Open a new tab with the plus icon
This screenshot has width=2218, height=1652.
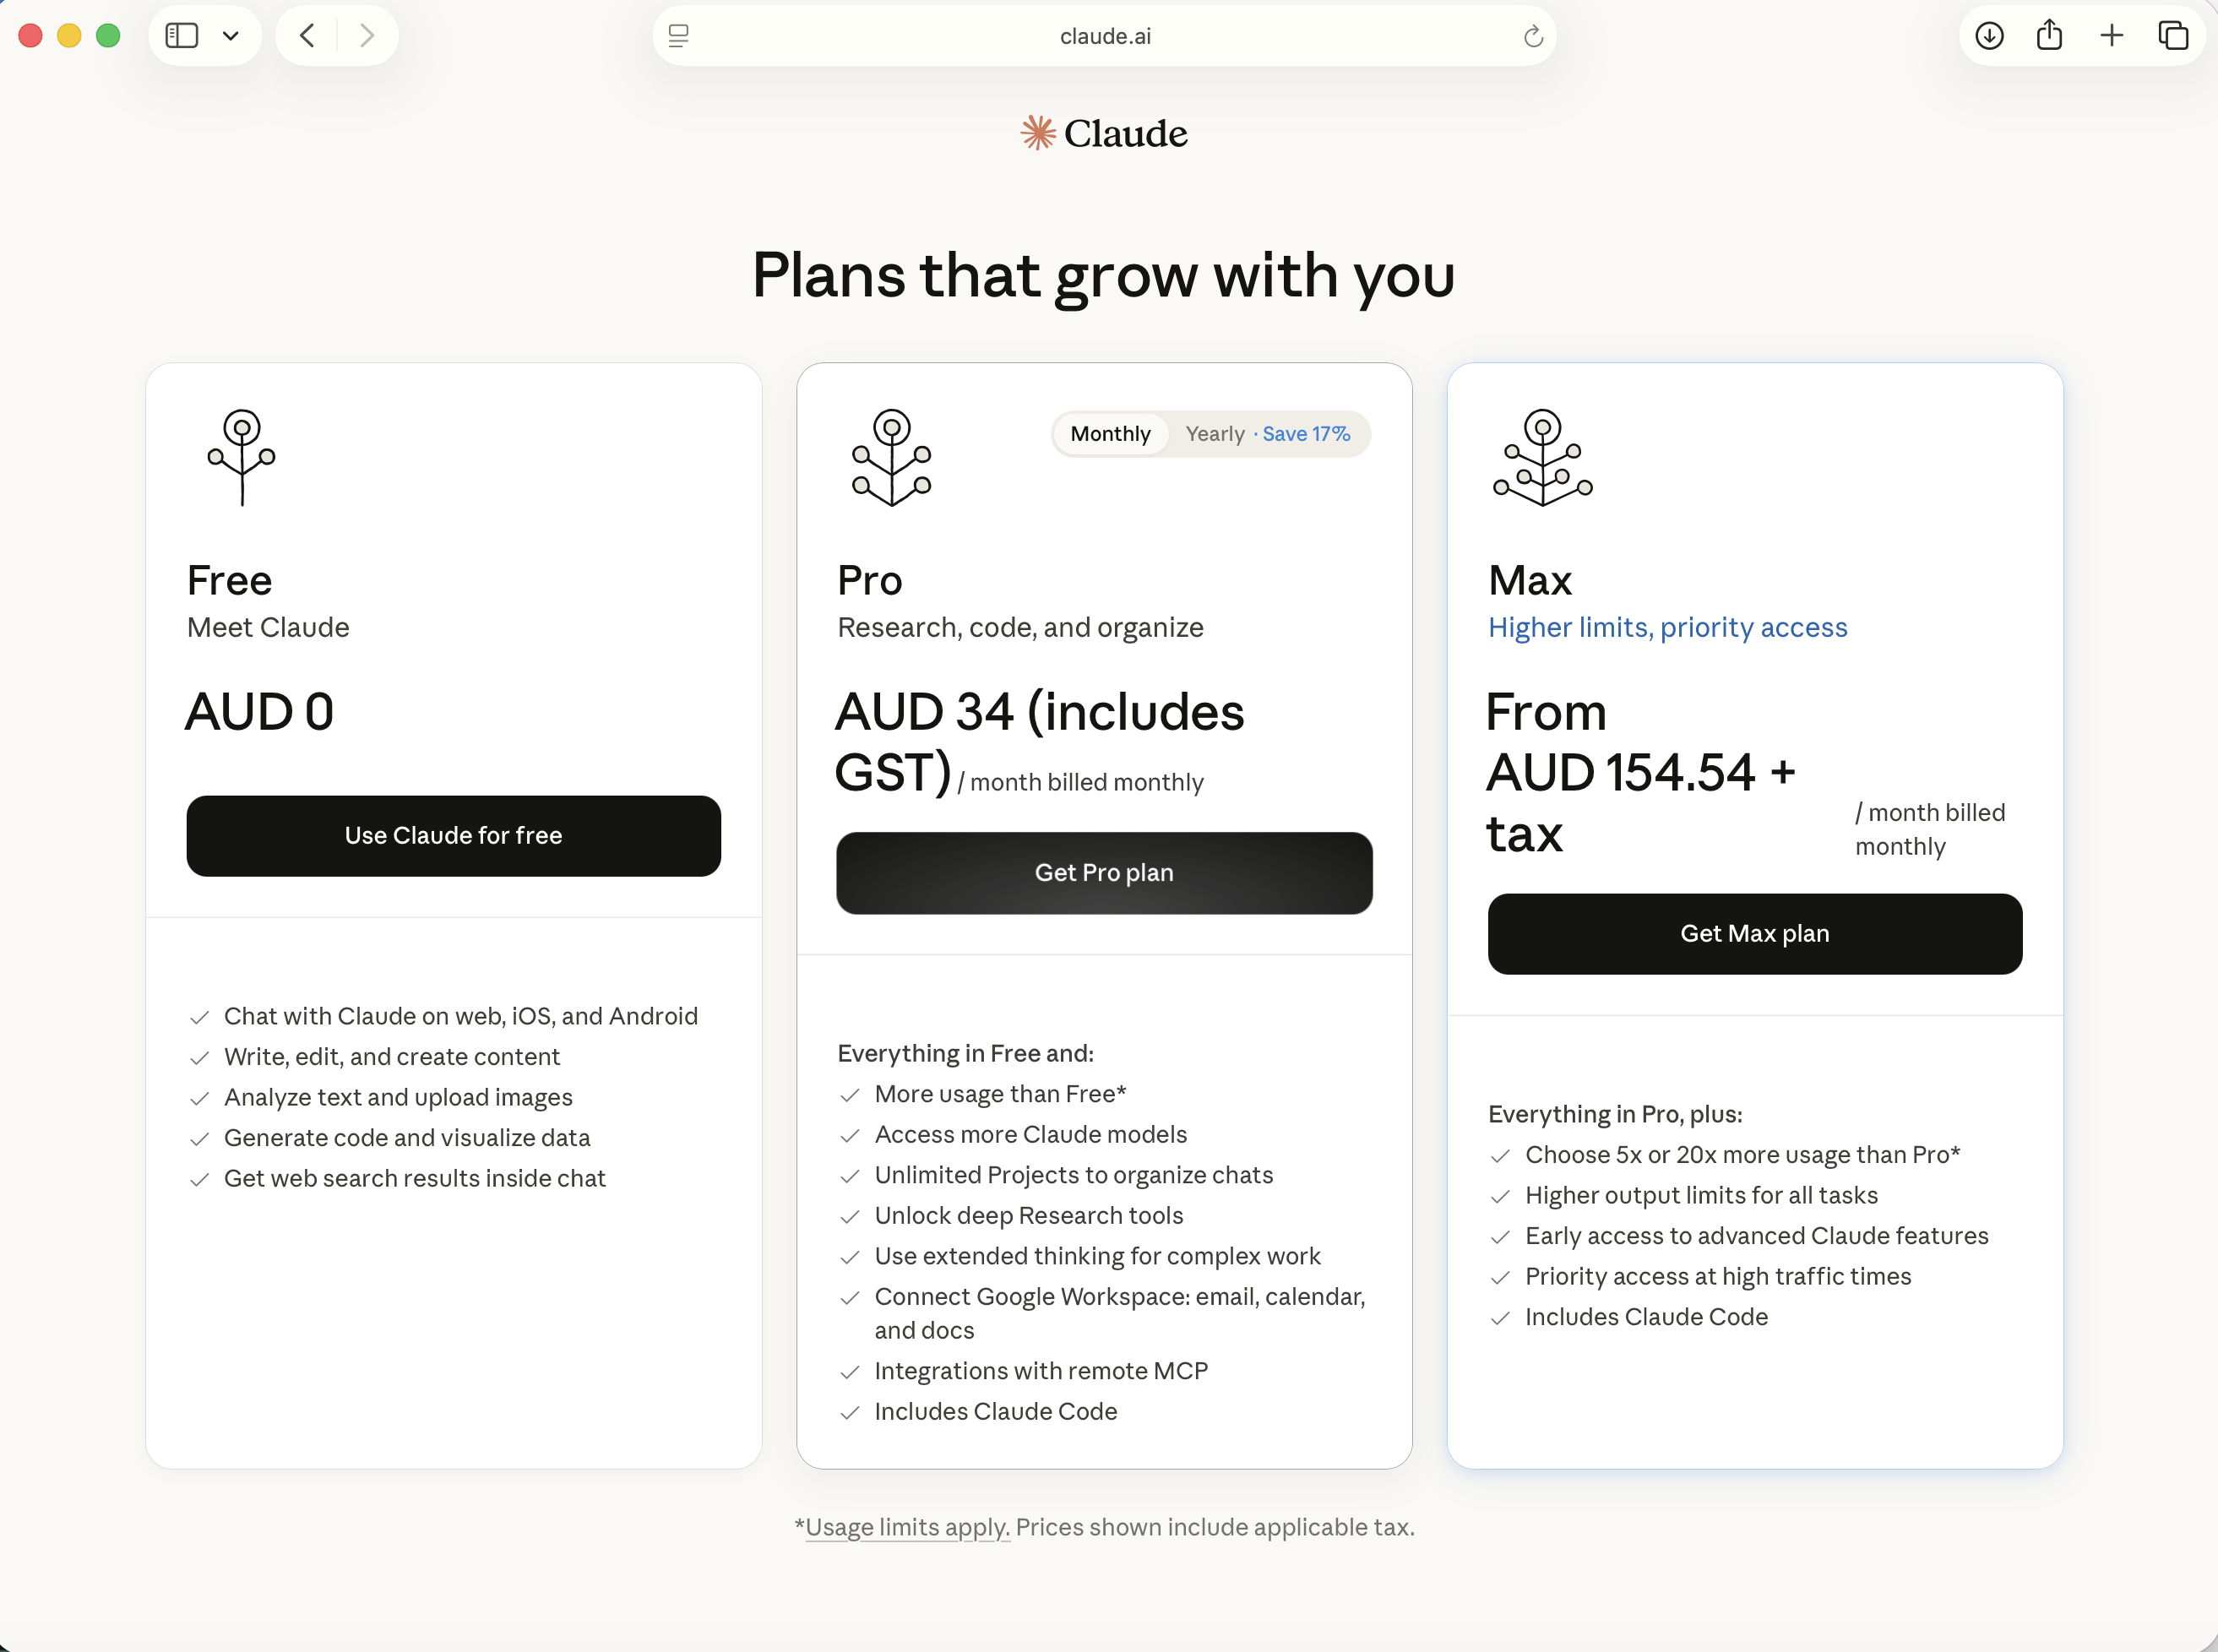pyautogui.click(x=2111, y=36)
